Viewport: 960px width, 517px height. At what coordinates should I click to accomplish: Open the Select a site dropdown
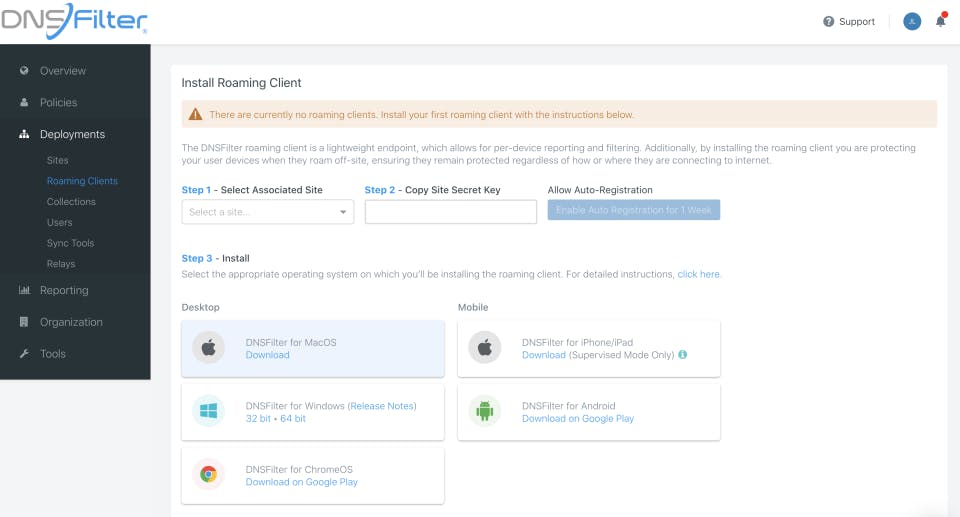tap(267, 212)
